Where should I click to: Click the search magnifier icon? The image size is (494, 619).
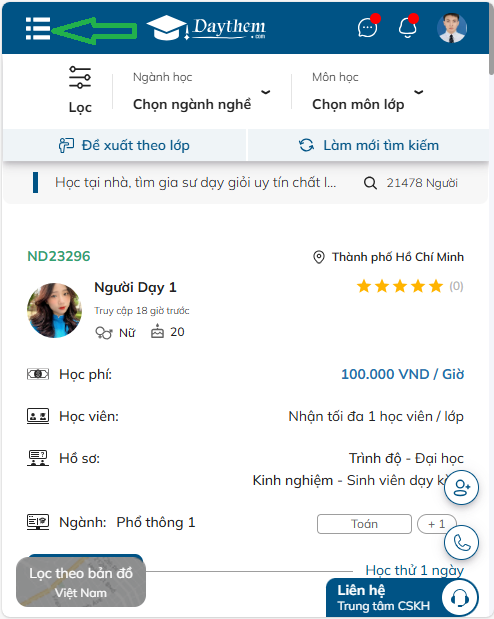pos(370,183)
